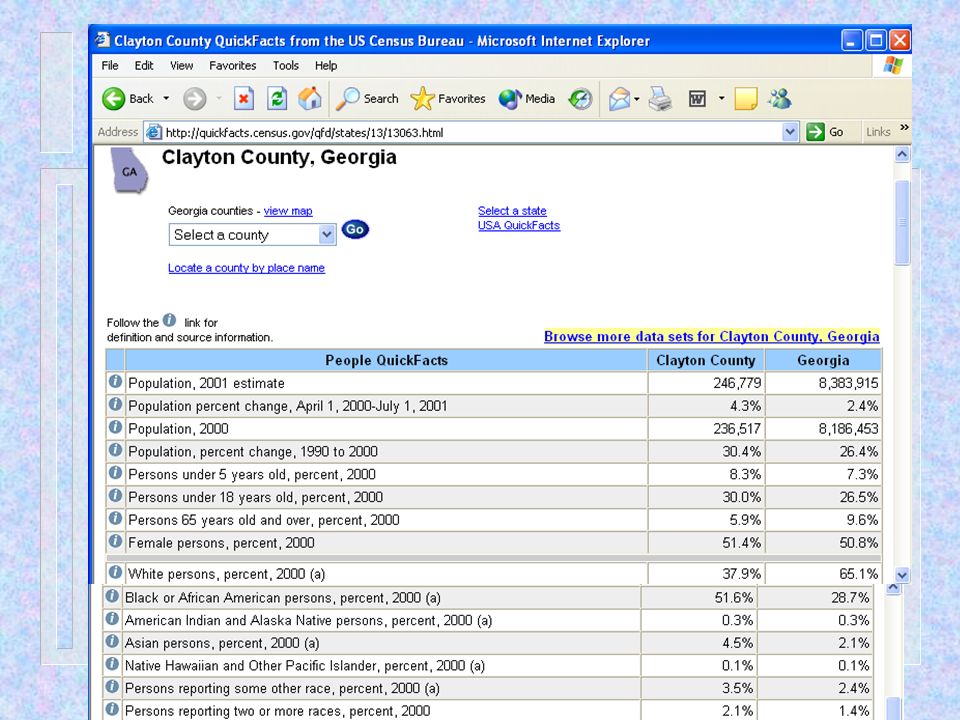Open the View menu

click(181, 66)
